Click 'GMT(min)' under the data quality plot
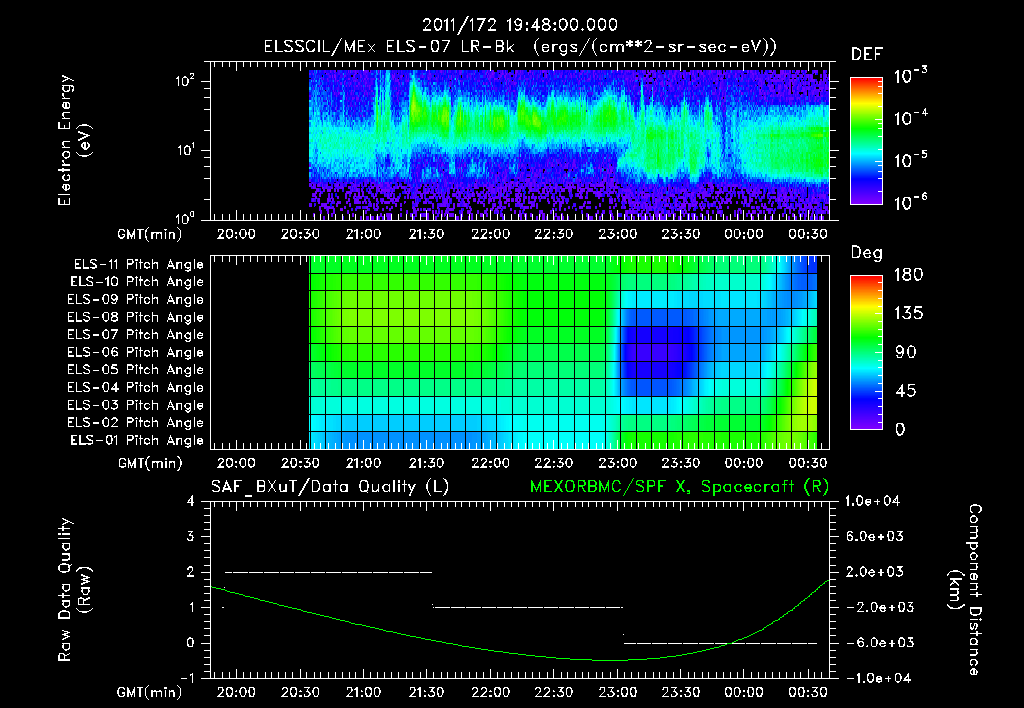Screen dimensions: 1024x708 tap(149, 692)
